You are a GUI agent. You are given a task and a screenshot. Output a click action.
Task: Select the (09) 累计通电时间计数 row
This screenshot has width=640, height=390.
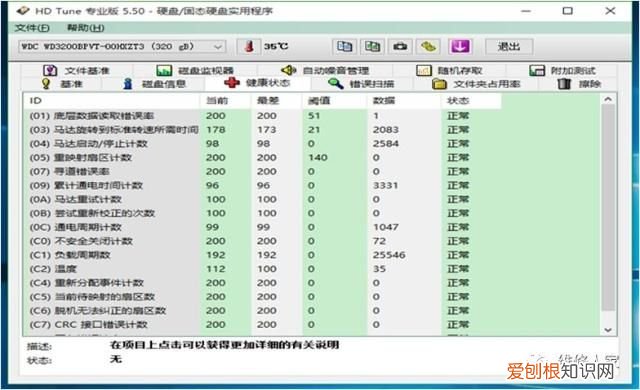tap(312, 185)
